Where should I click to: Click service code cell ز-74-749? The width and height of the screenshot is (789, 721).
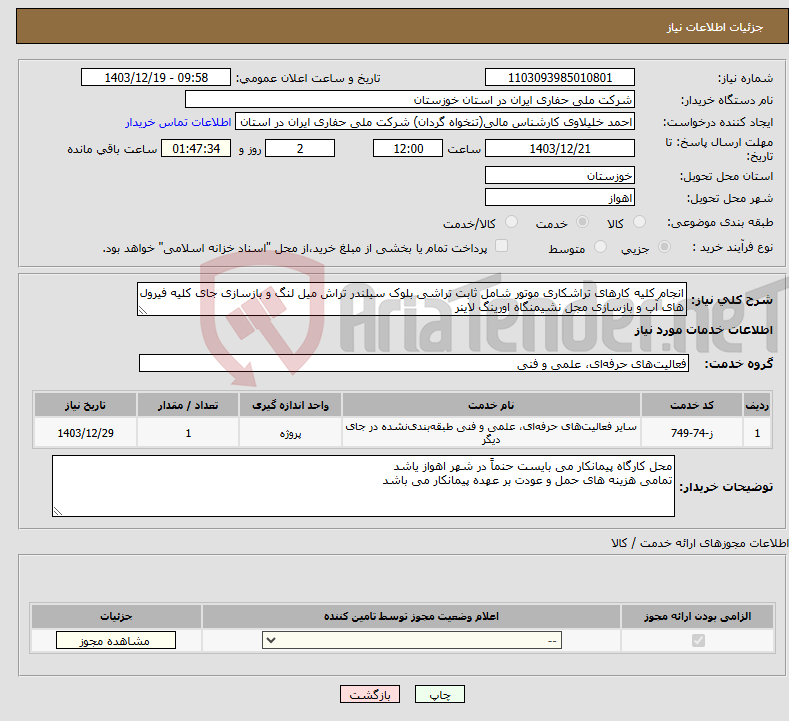pos(692,433)
